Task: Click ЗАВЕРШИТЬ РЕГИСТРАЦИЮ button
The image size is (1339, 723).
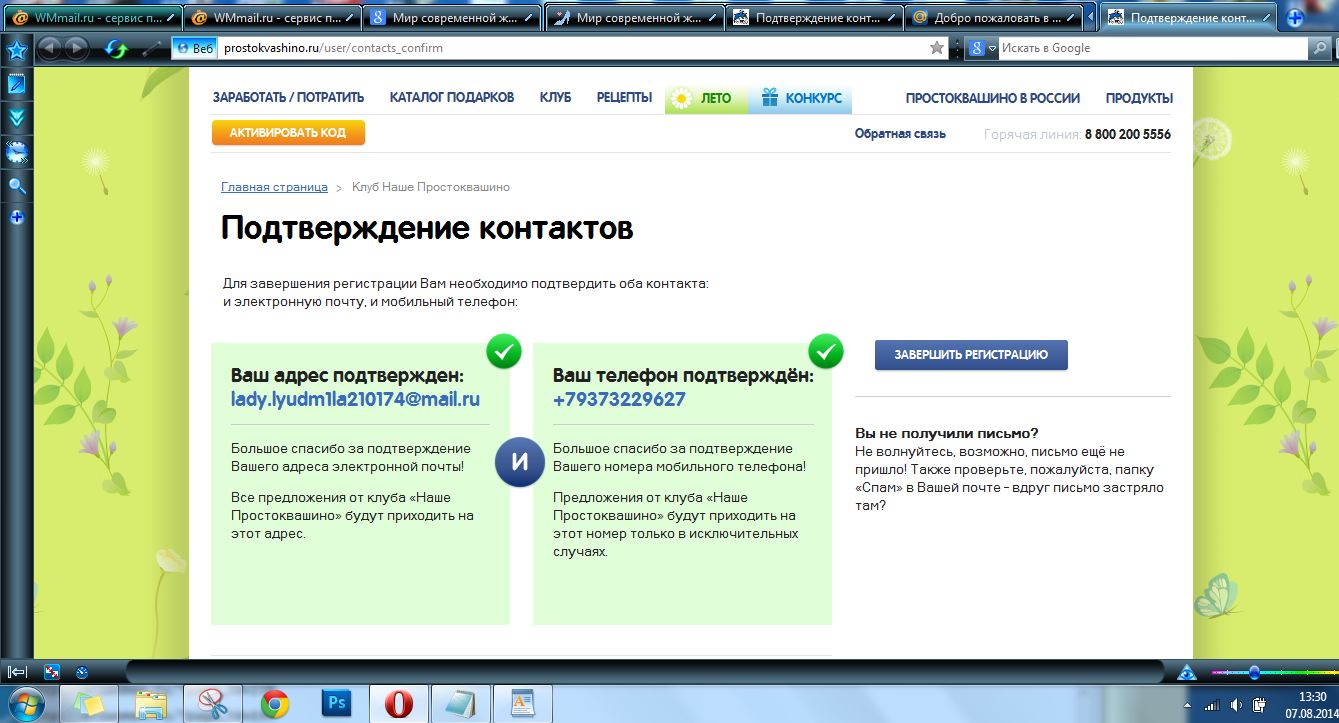Action: click(x=971, y=355)
